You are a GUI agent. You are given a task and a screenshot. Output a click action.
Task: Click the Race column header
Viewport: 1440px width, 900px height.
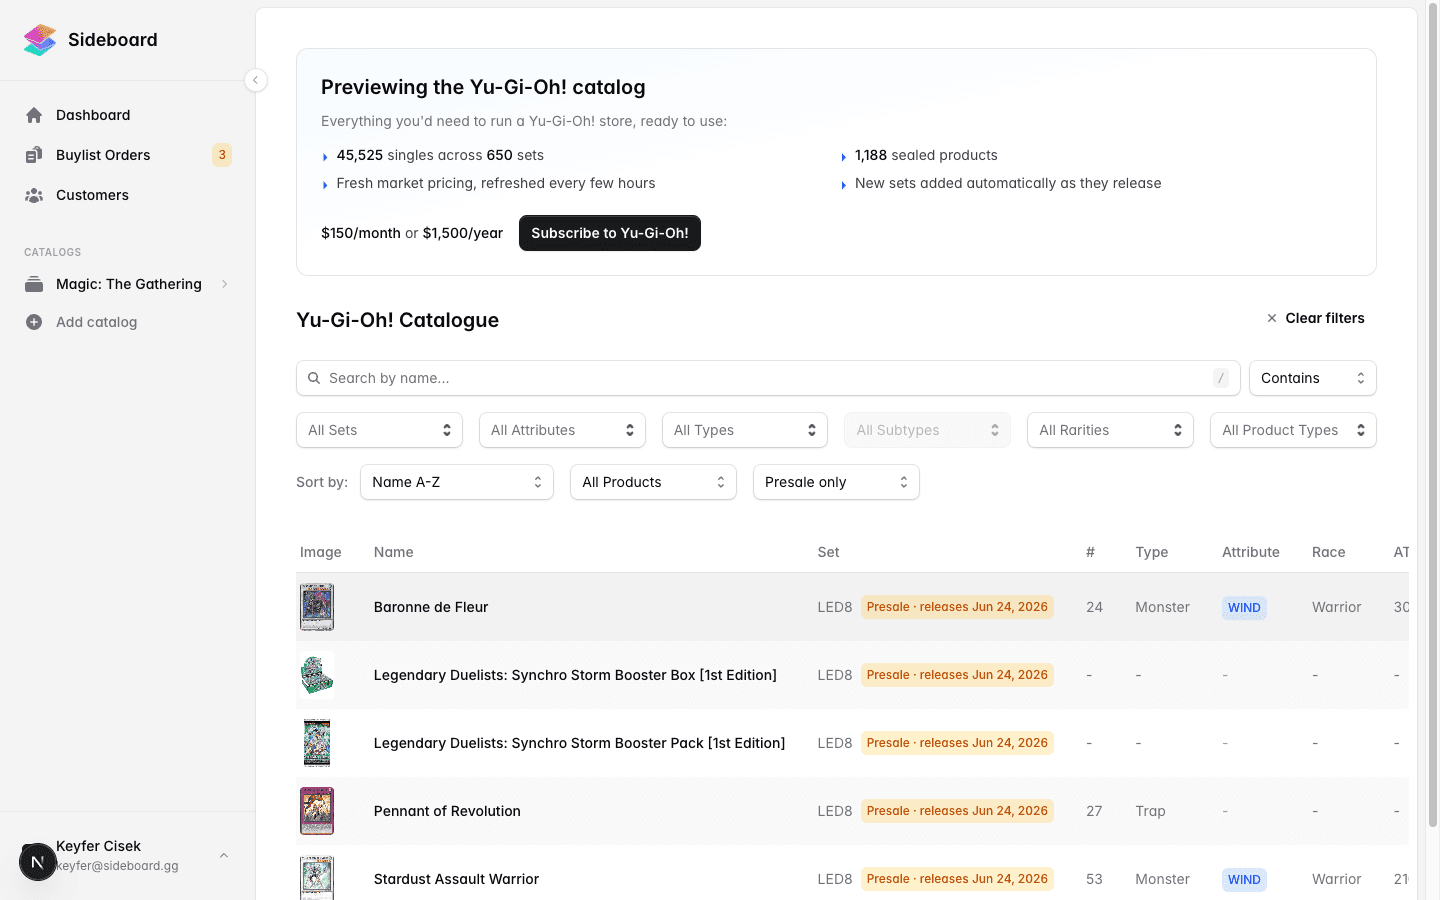[1328, 552]
